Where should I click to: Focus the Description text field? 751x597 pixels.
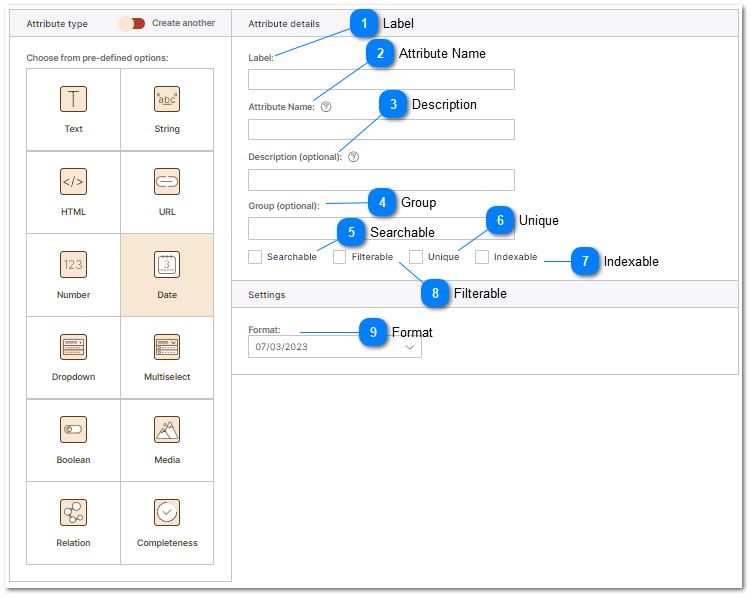click(x=381, y=180)
